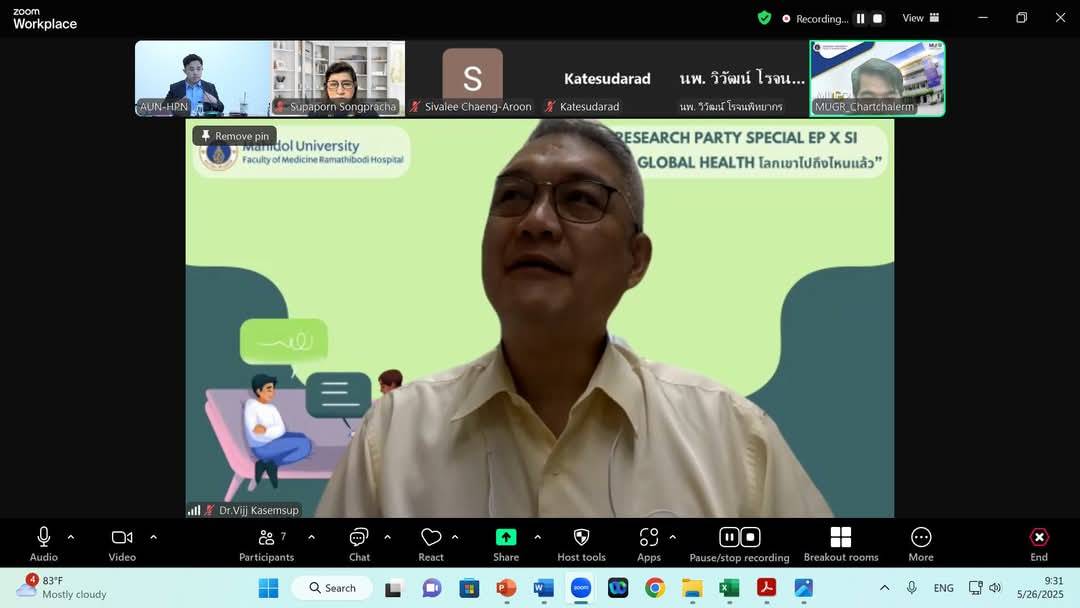Open the Apps menu icon
Image resolution: width=1080 pixels, height=608 pixels.
click(649, 538)
